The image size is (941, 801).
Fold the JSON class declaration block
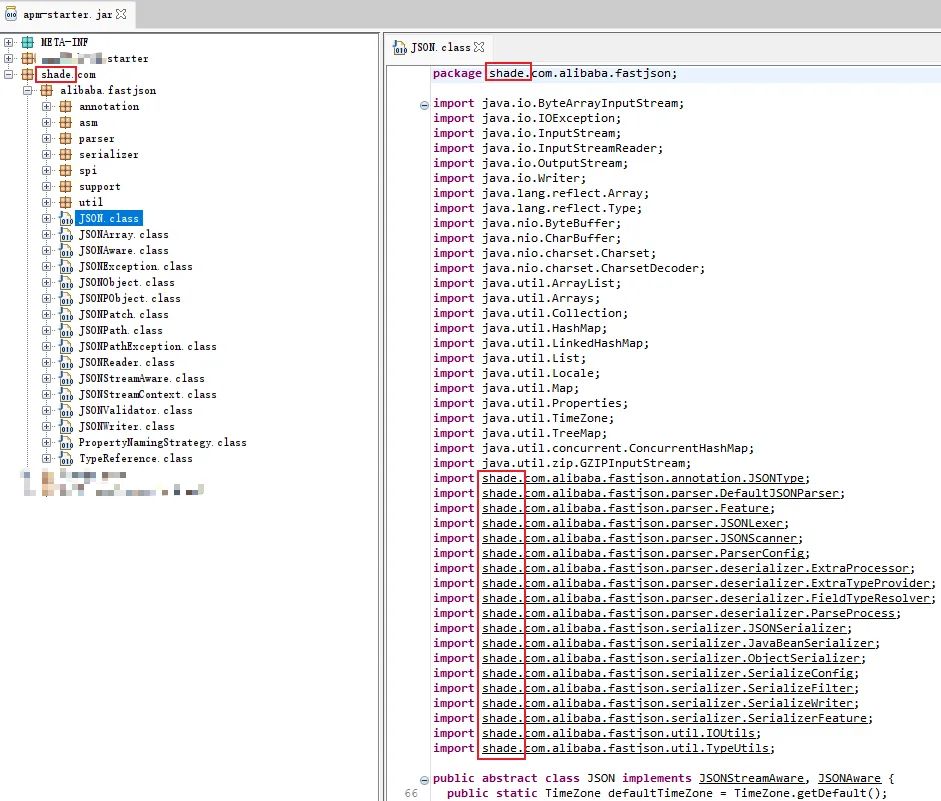tap(424, 780)
